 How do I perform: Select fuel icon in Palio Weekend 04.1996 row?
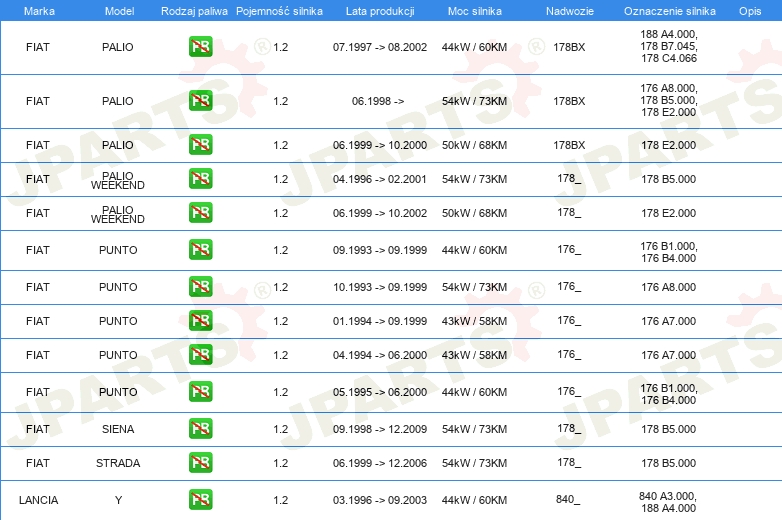coord(200,178)
